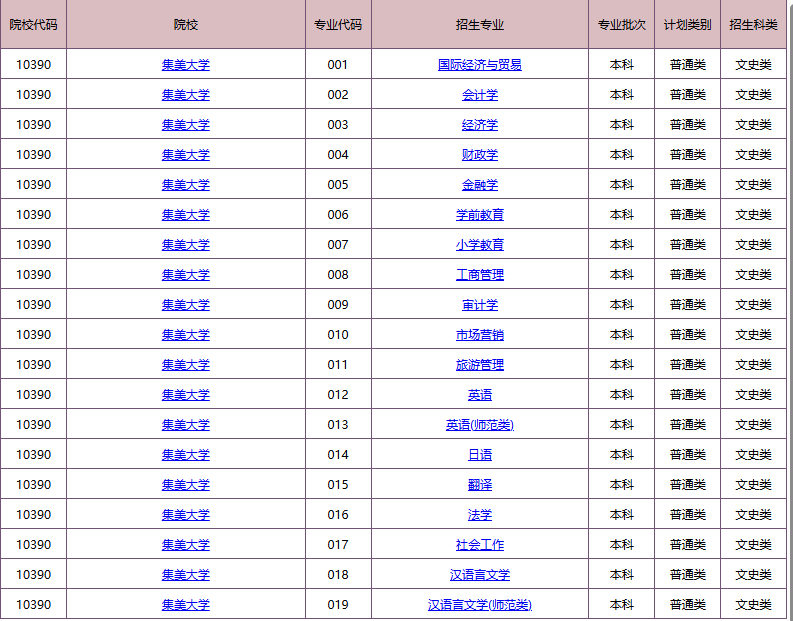This screenshot has width=793, height=621.
Task: Click 集美大学 link in row 011
Action: (x=186, y=365)
